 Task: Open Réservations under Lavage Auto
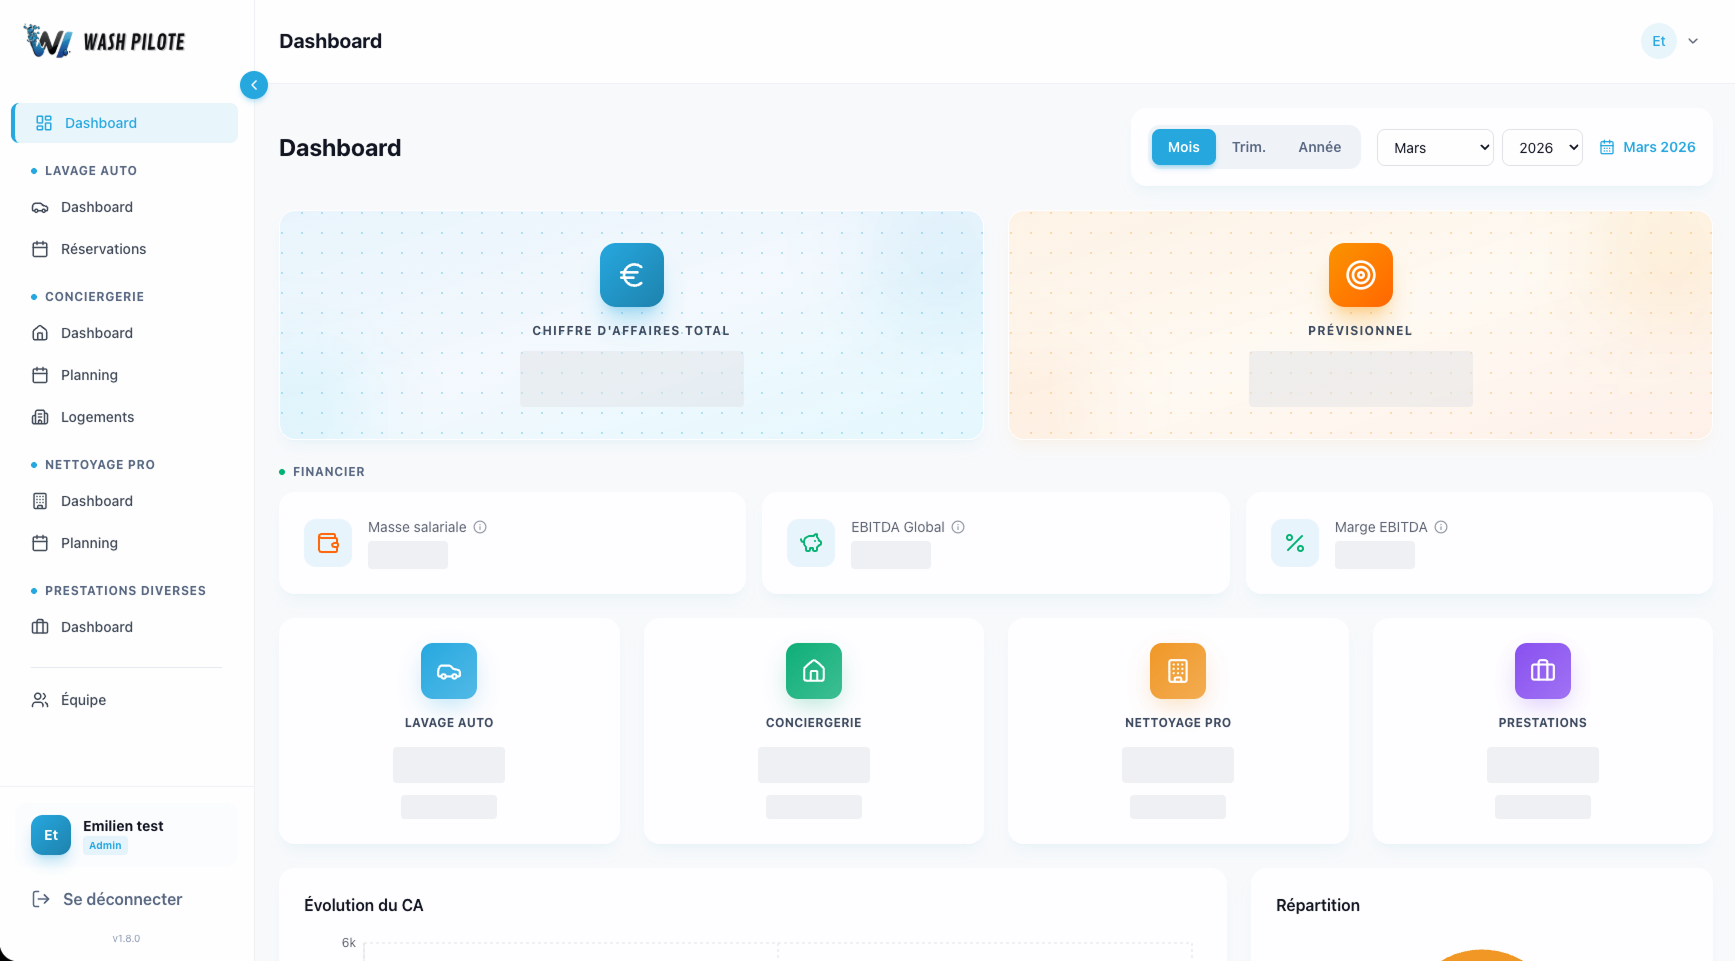pos(103,249)
